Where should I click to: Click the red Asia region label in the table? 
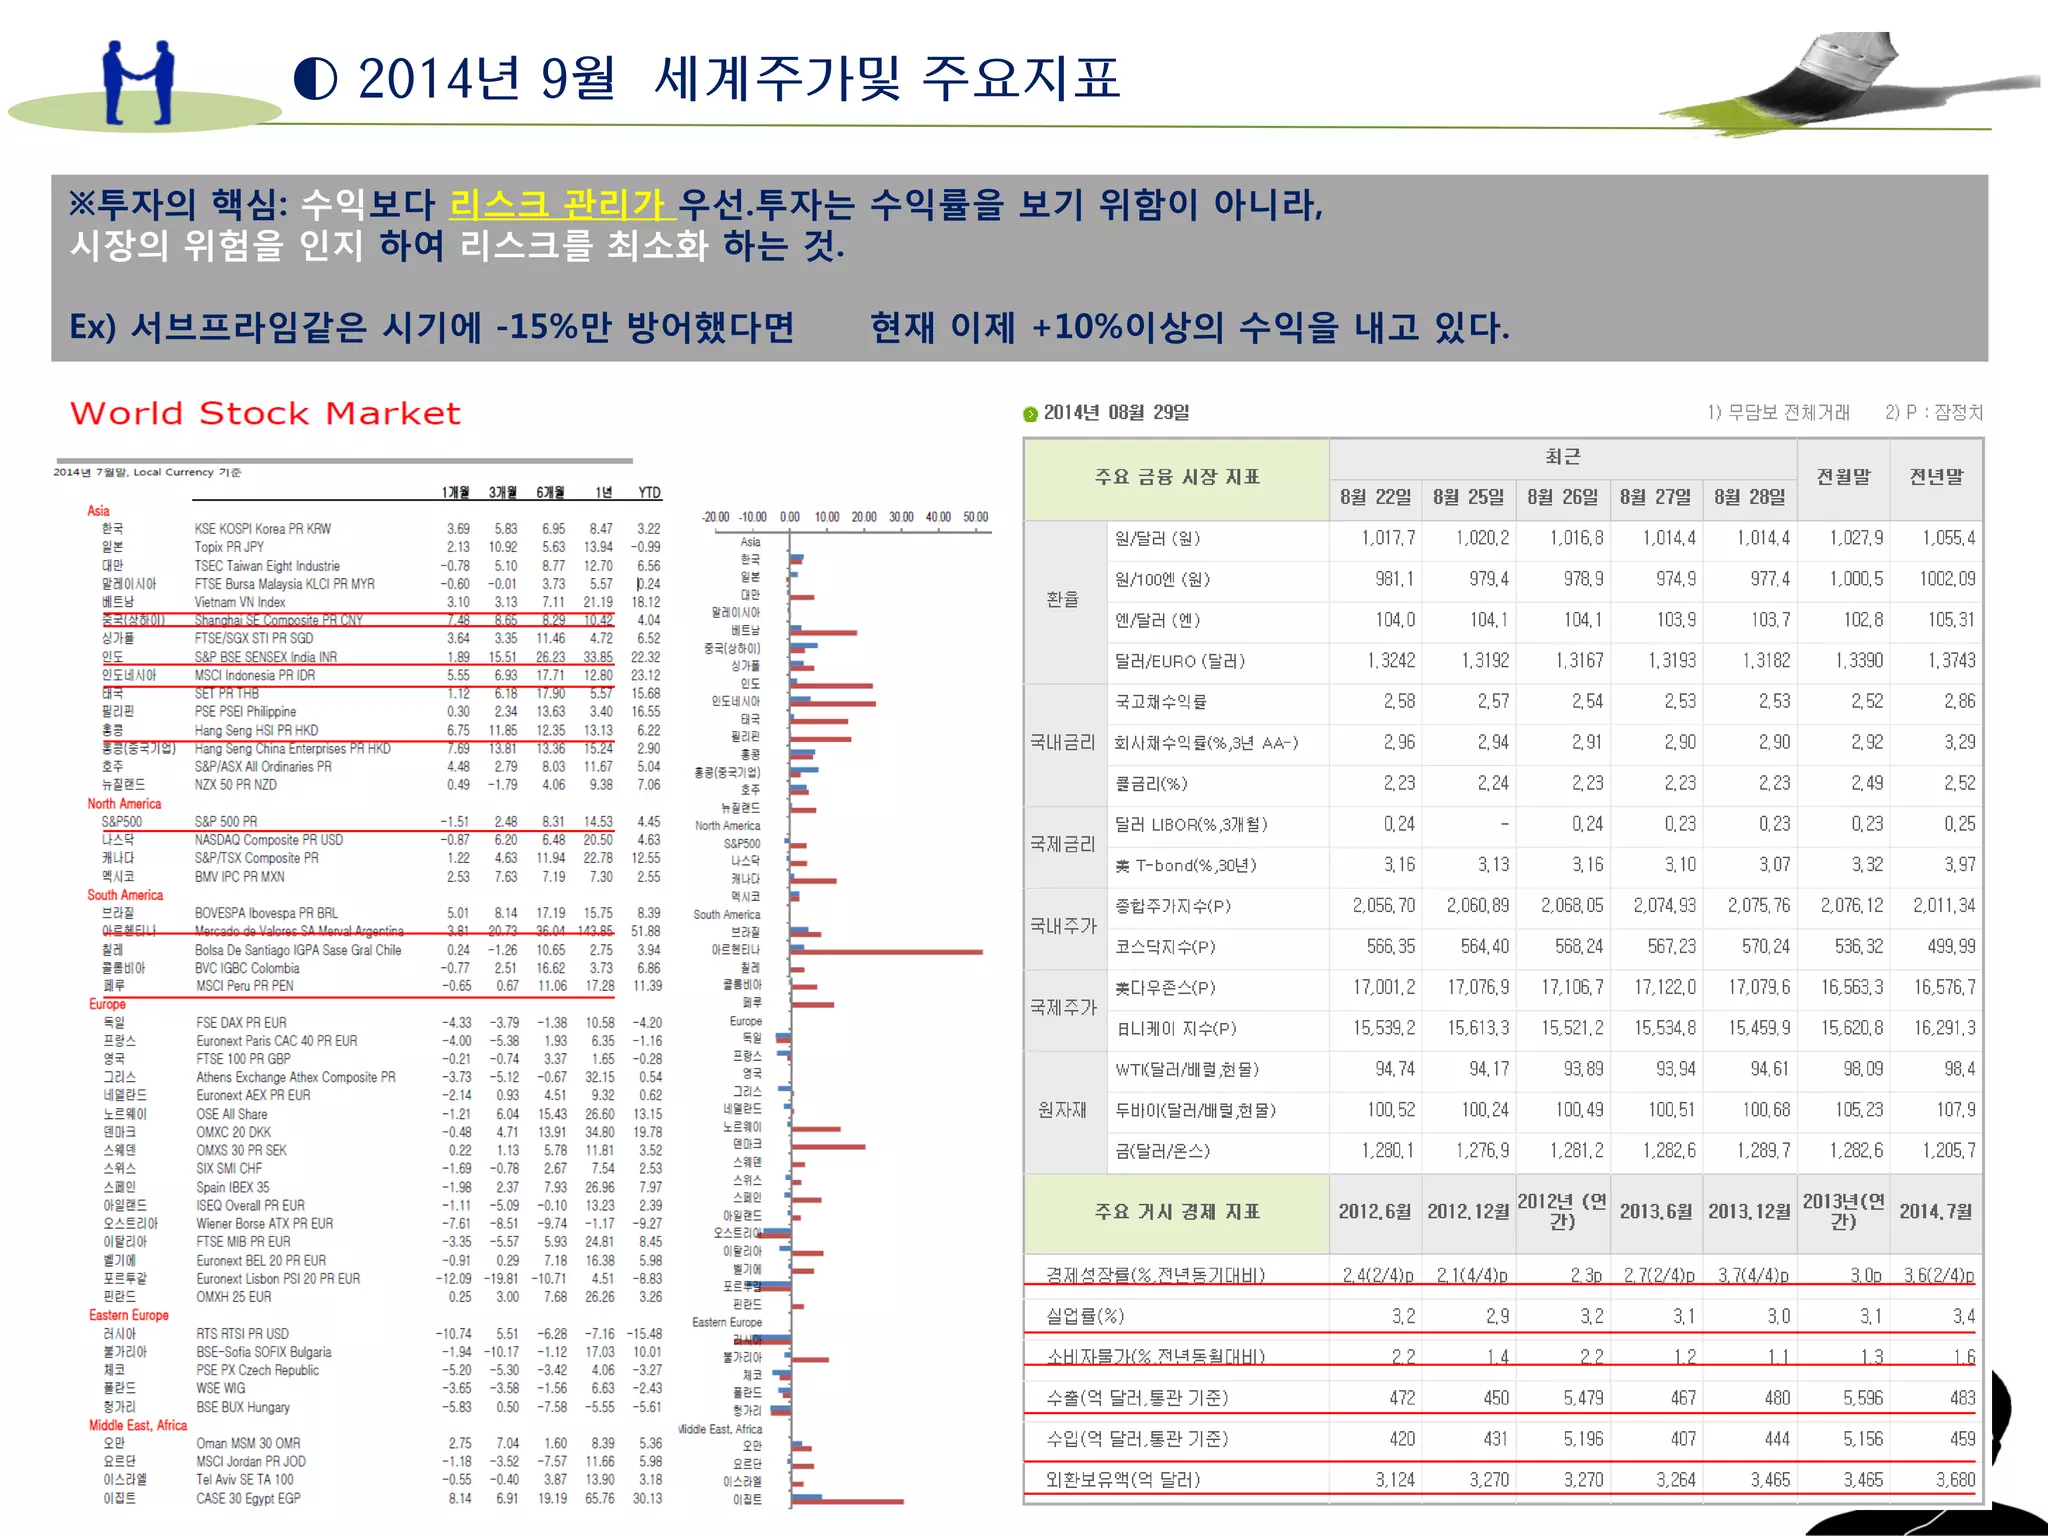[x=98, y=511]
